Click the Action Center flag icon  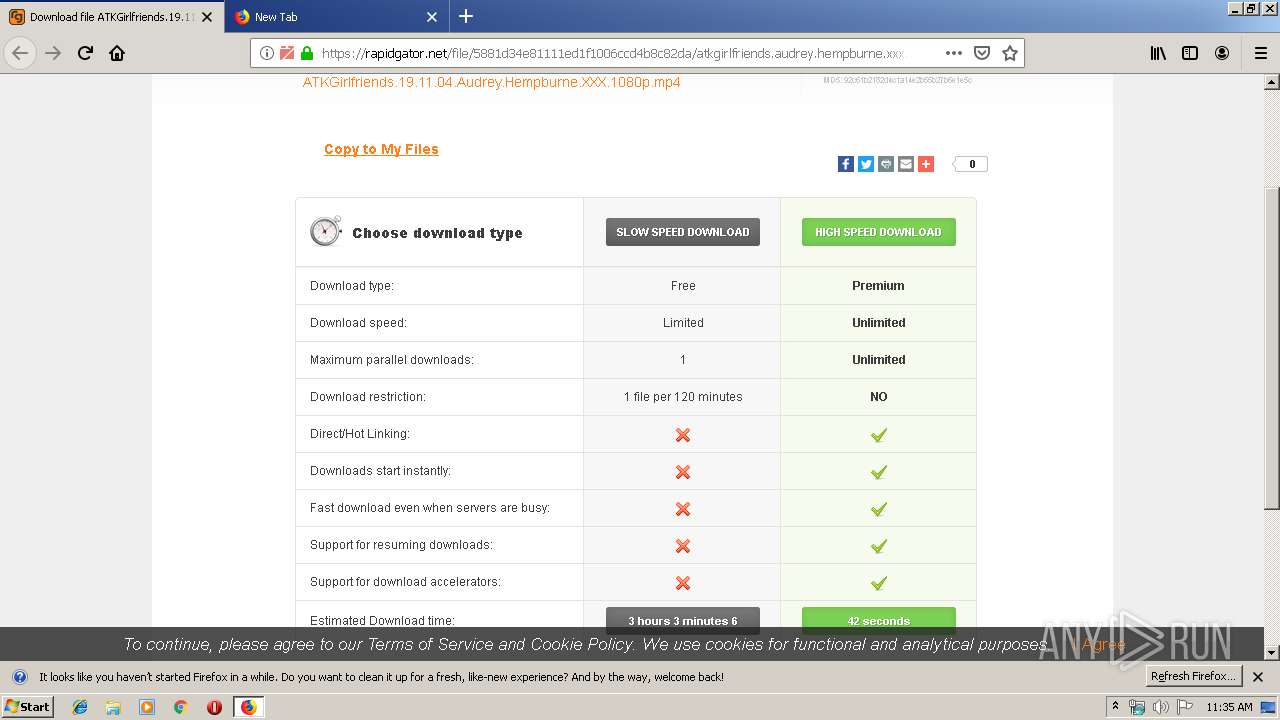click(x=1185, y=707)
